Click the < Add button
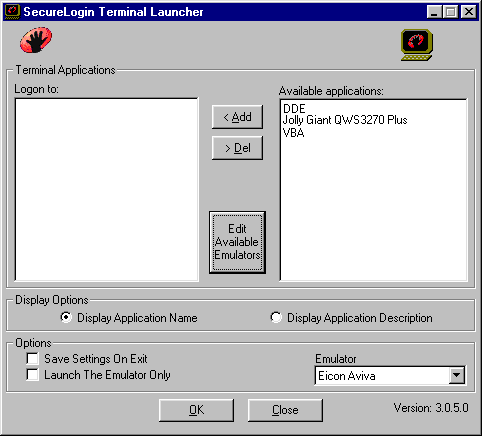 click(237, 117)
